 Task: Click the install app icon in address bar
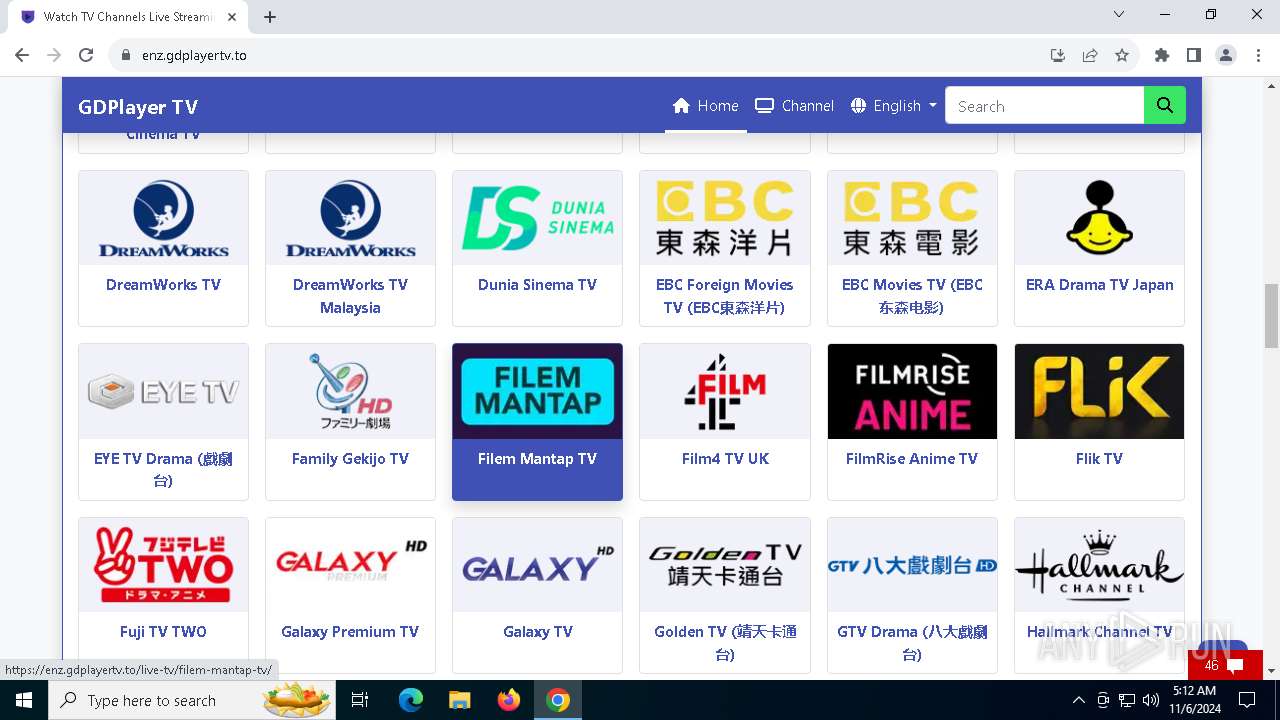click(1058, 55)
